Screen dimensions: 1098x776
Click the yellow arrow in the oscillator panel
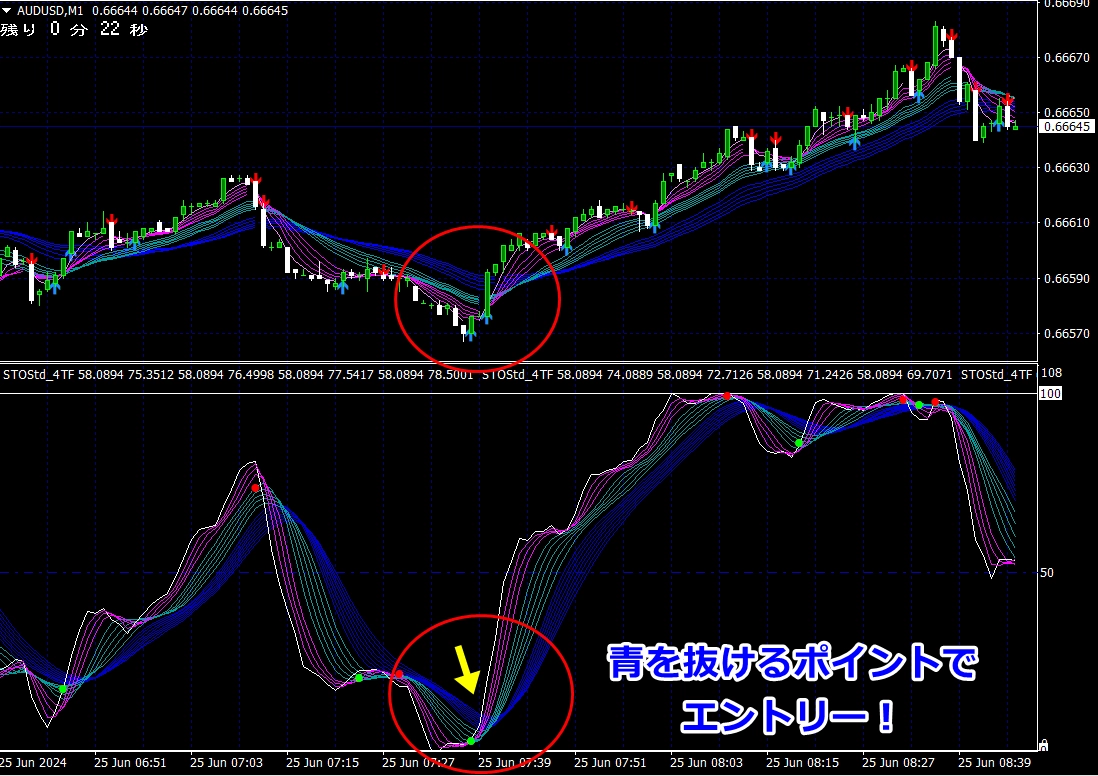tap(465, 669)
